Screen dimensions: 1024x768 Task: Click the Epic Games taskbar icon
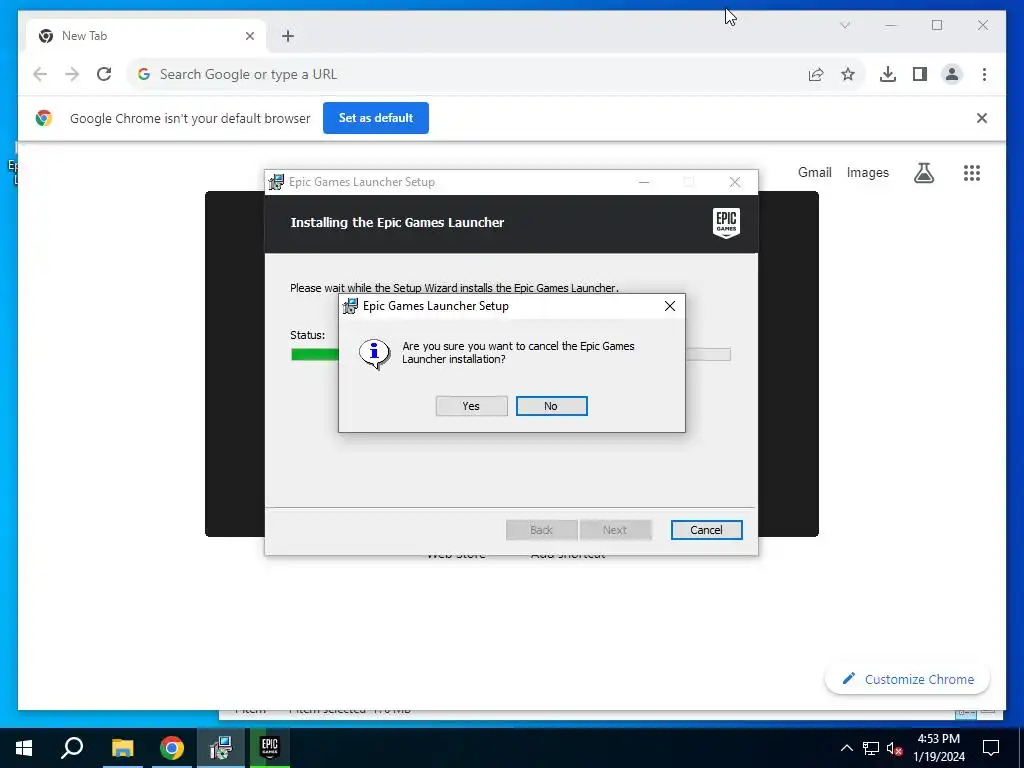pos(270,748)
